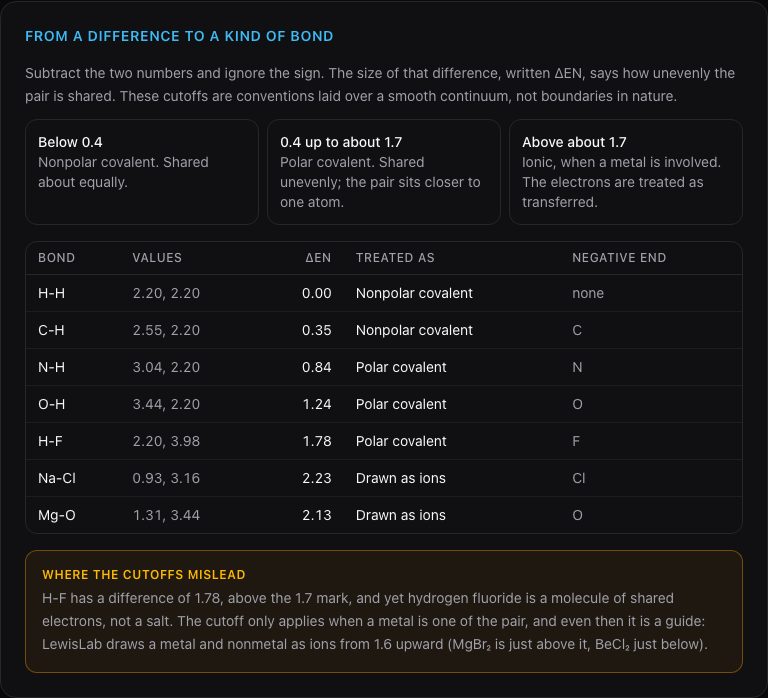Select the Na-Cl bond cell

[57, 478]
